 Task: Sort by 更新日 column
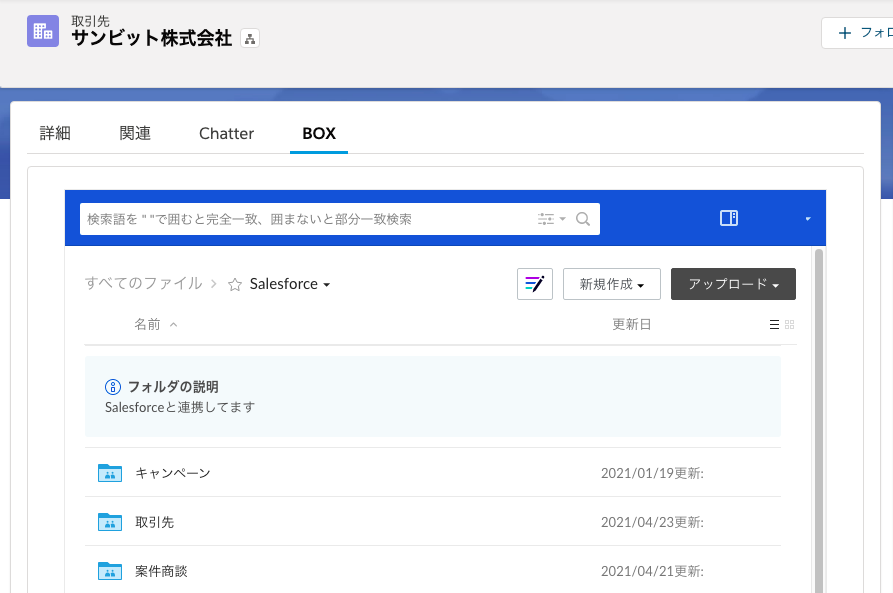click(x=632, y=324)
